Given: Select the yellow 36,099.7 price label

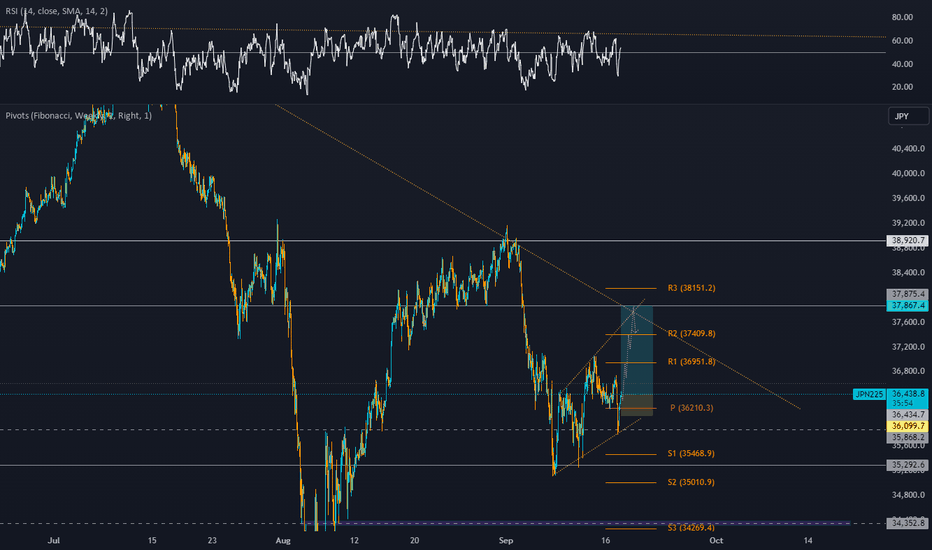Looking at the screenshot, I should (907, 426).
